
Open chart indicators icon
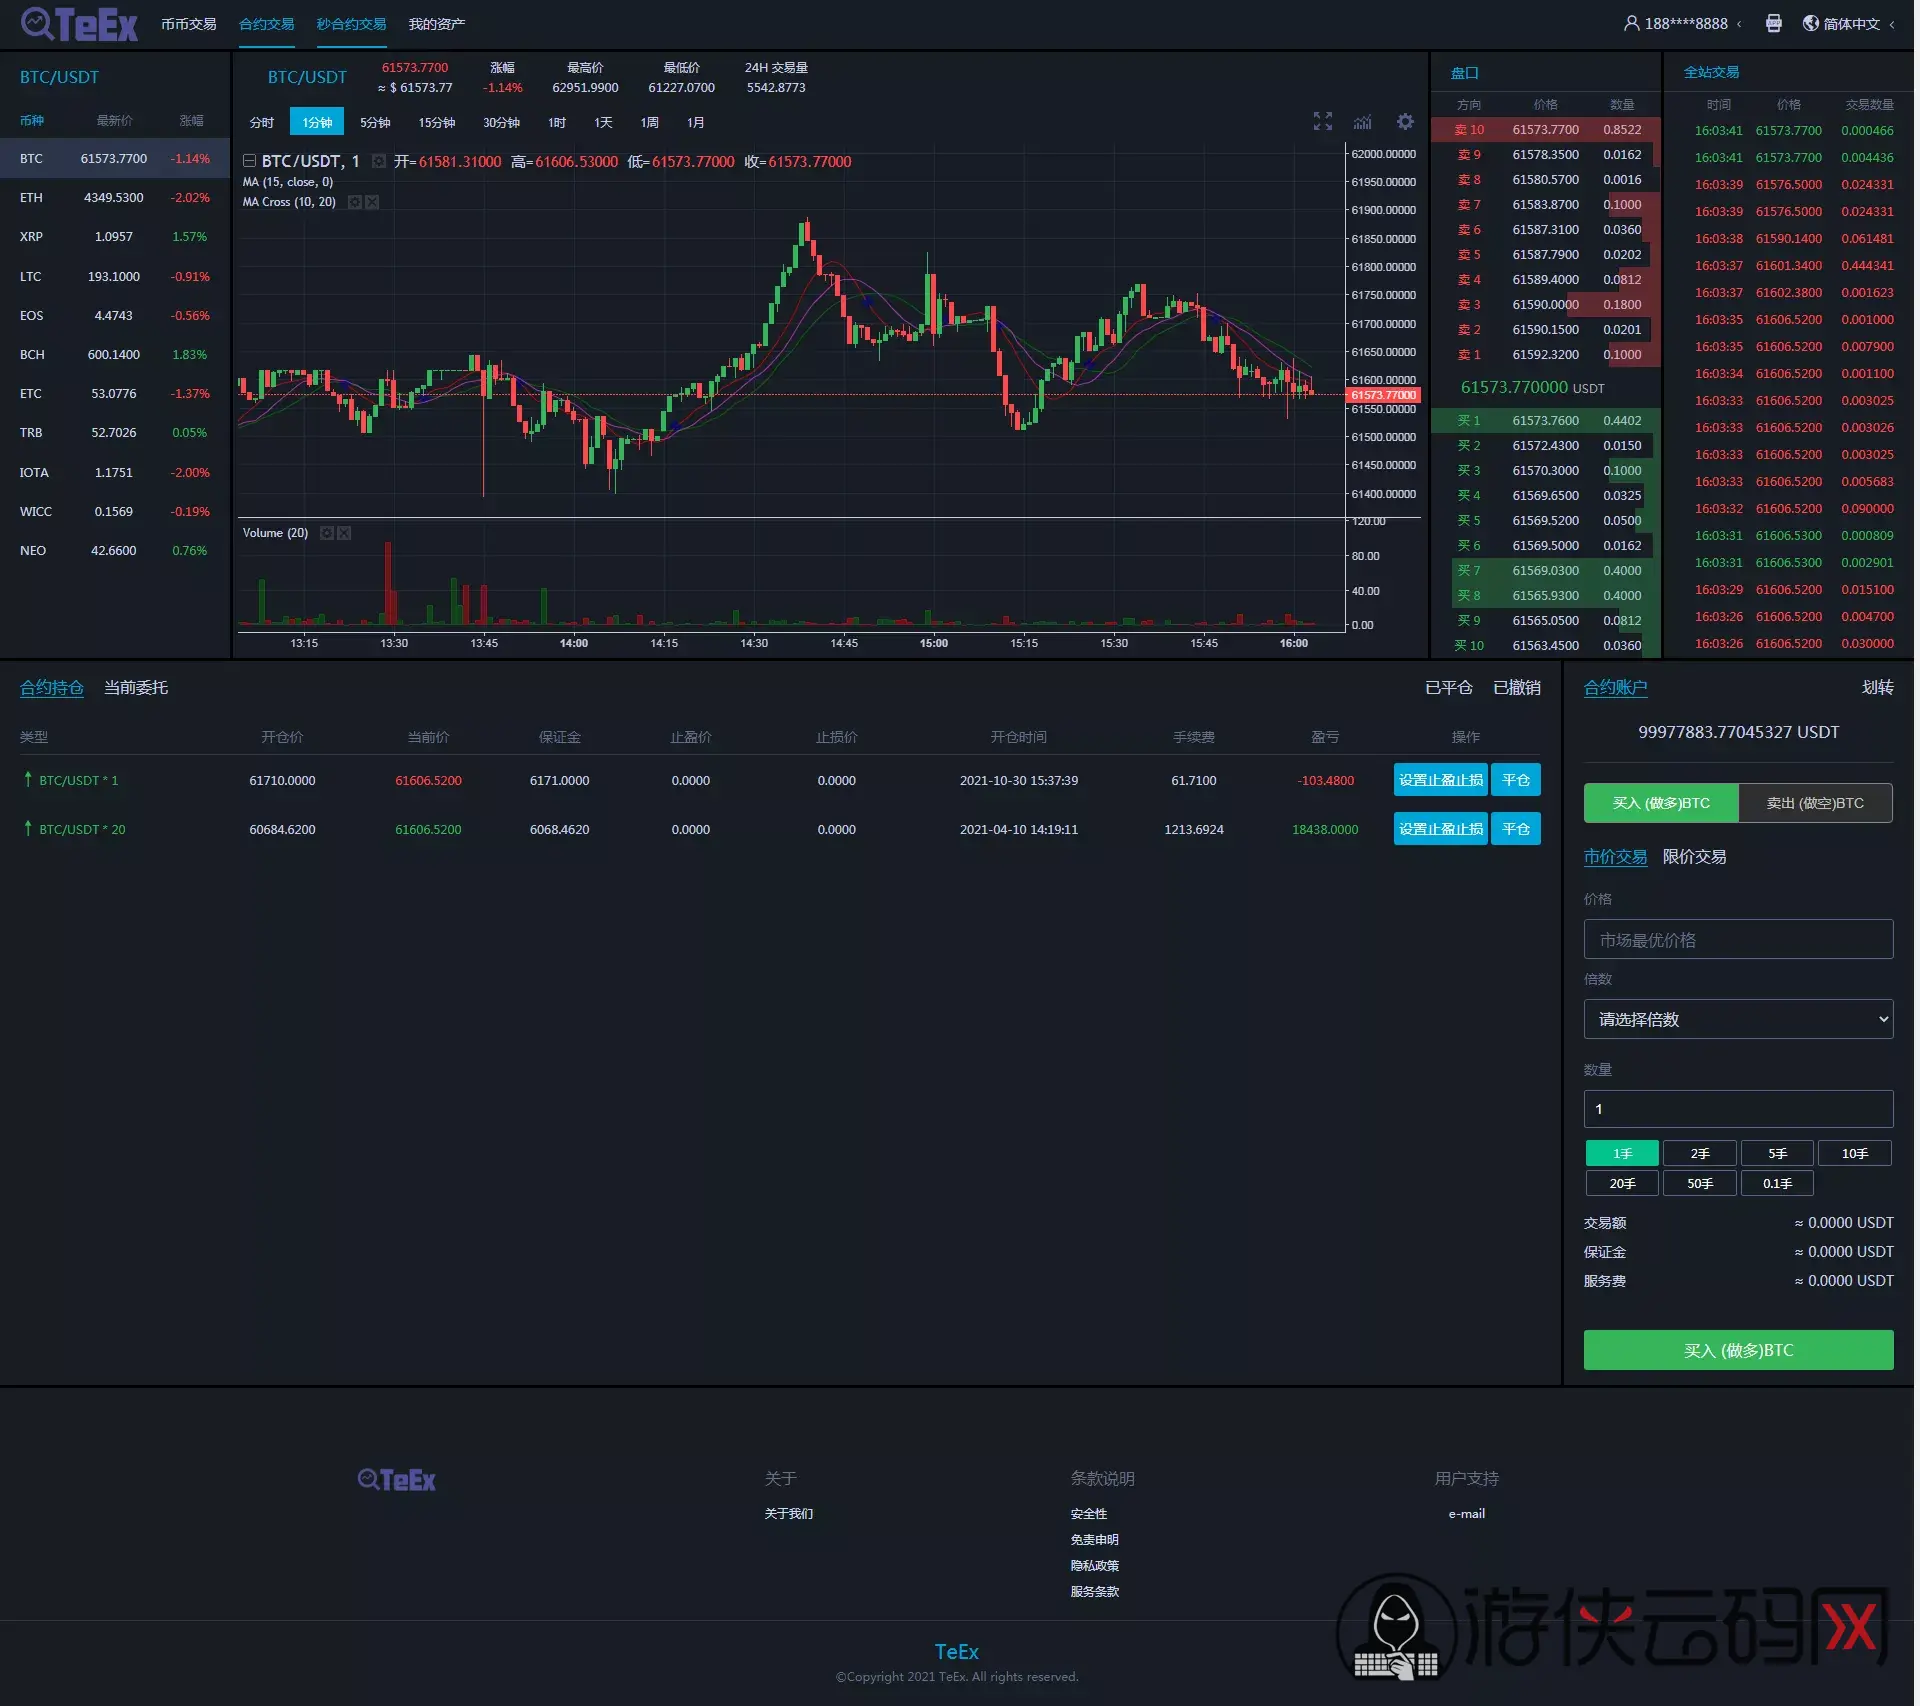pos(1365,122)
